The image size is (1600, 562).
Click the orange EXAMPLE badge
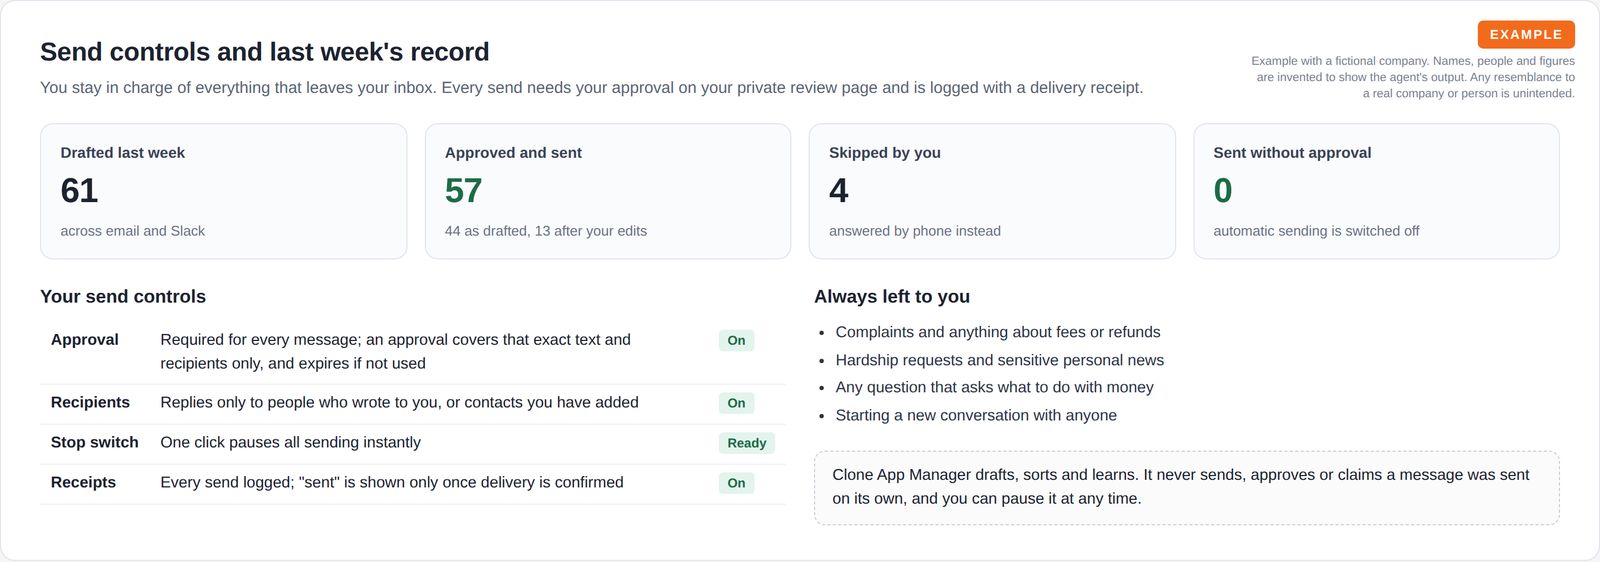point(1526,34)
